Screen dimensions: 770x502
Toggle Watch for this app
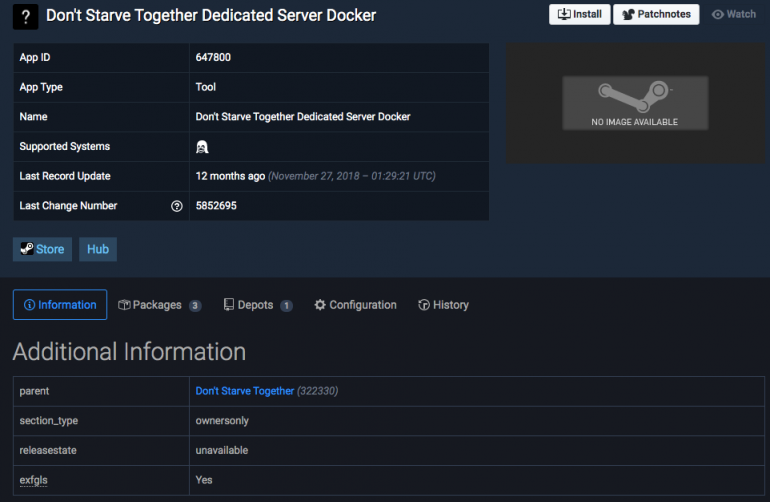pos(734,14)
